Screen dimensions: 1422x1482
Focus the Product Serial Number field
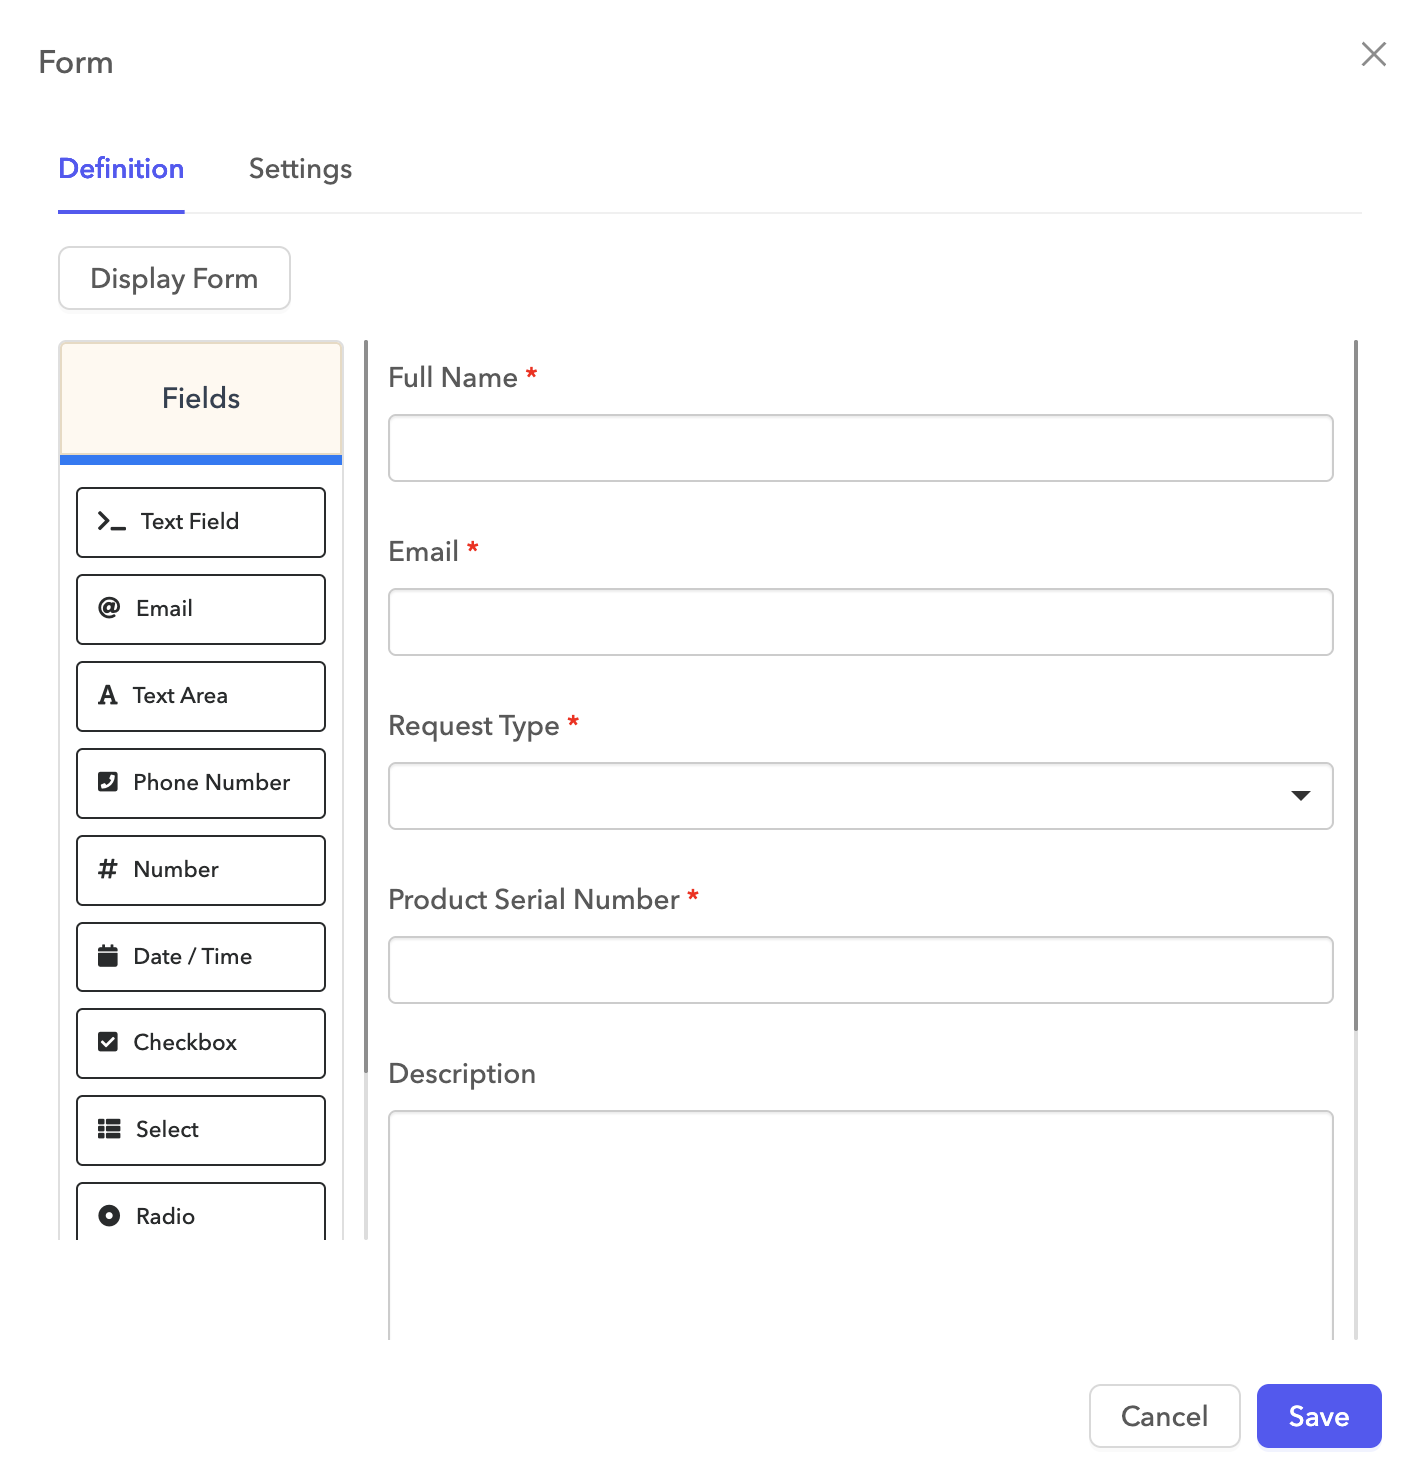click(860, 970)
